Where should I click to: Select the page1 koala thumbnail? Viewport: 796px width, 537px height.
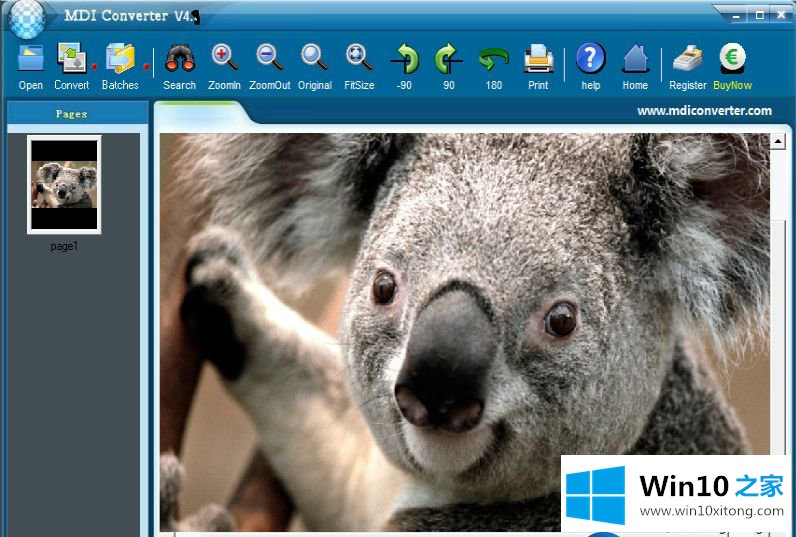(x=64, y=185)
